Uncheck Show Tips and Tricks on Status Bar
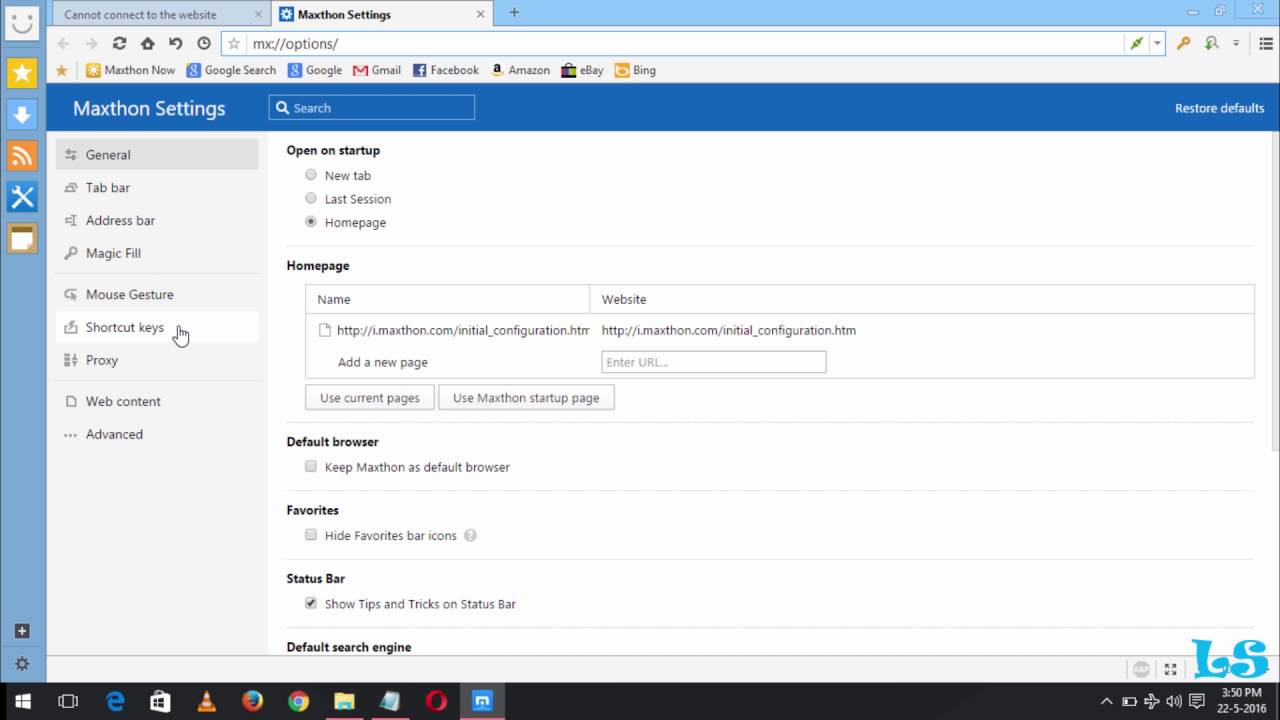Viewport: 1280px width, 720px height. point(311,603)
